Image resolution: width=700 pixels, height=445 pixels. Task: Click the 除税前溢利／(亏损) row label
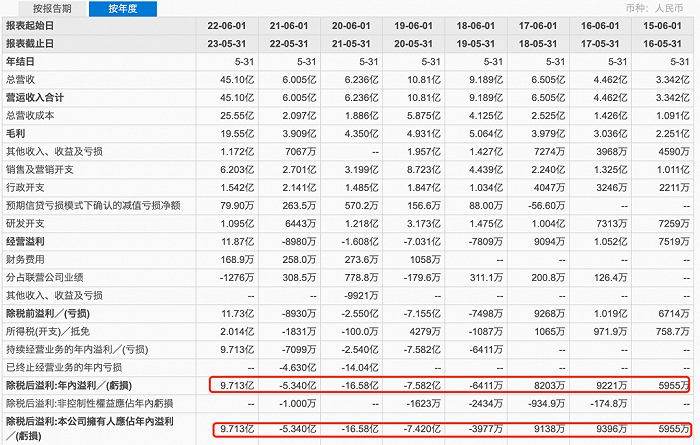pos(48,313)
